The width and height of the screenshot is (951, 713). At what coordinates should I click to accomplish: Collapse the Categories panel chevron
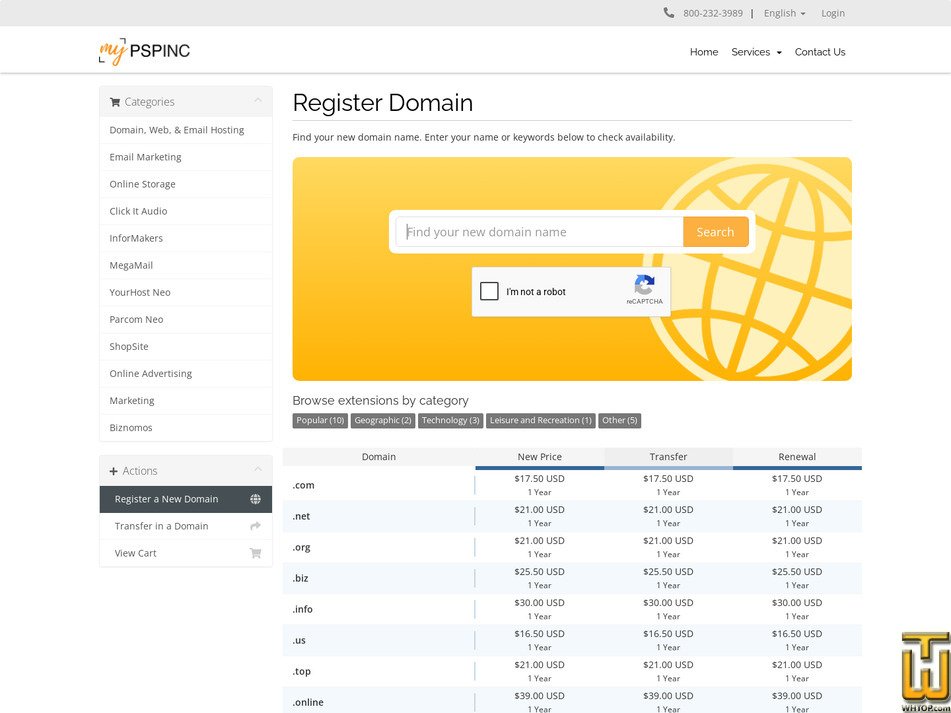(258, 101)
